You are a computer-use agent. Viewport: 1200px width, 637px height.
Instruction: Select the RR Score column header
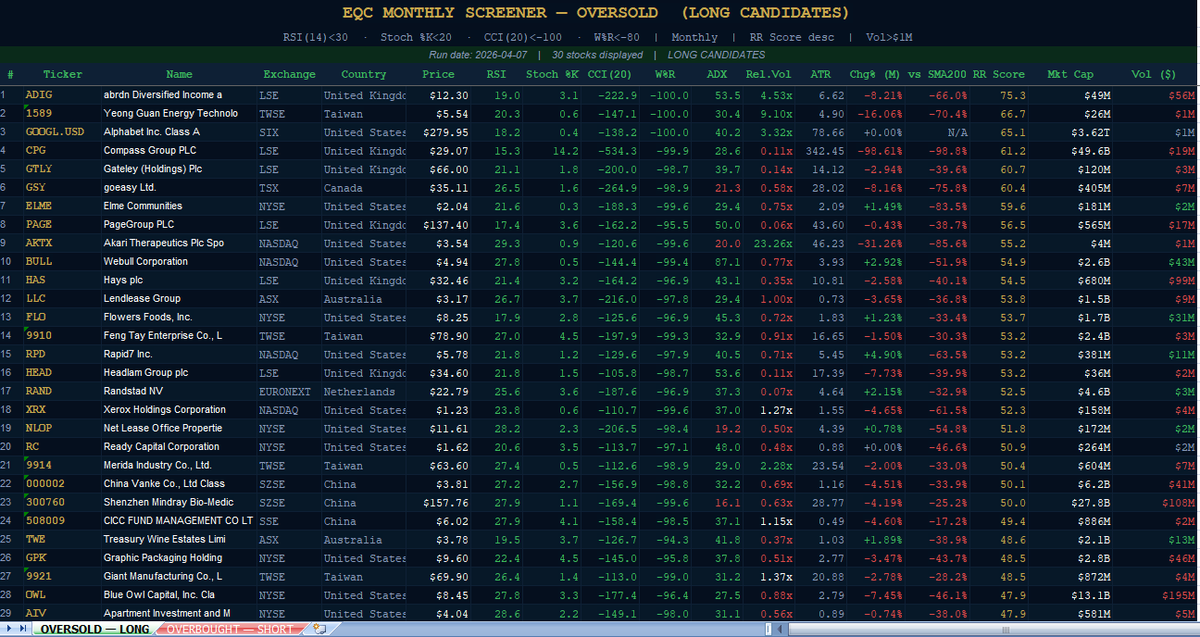point(998,74)
